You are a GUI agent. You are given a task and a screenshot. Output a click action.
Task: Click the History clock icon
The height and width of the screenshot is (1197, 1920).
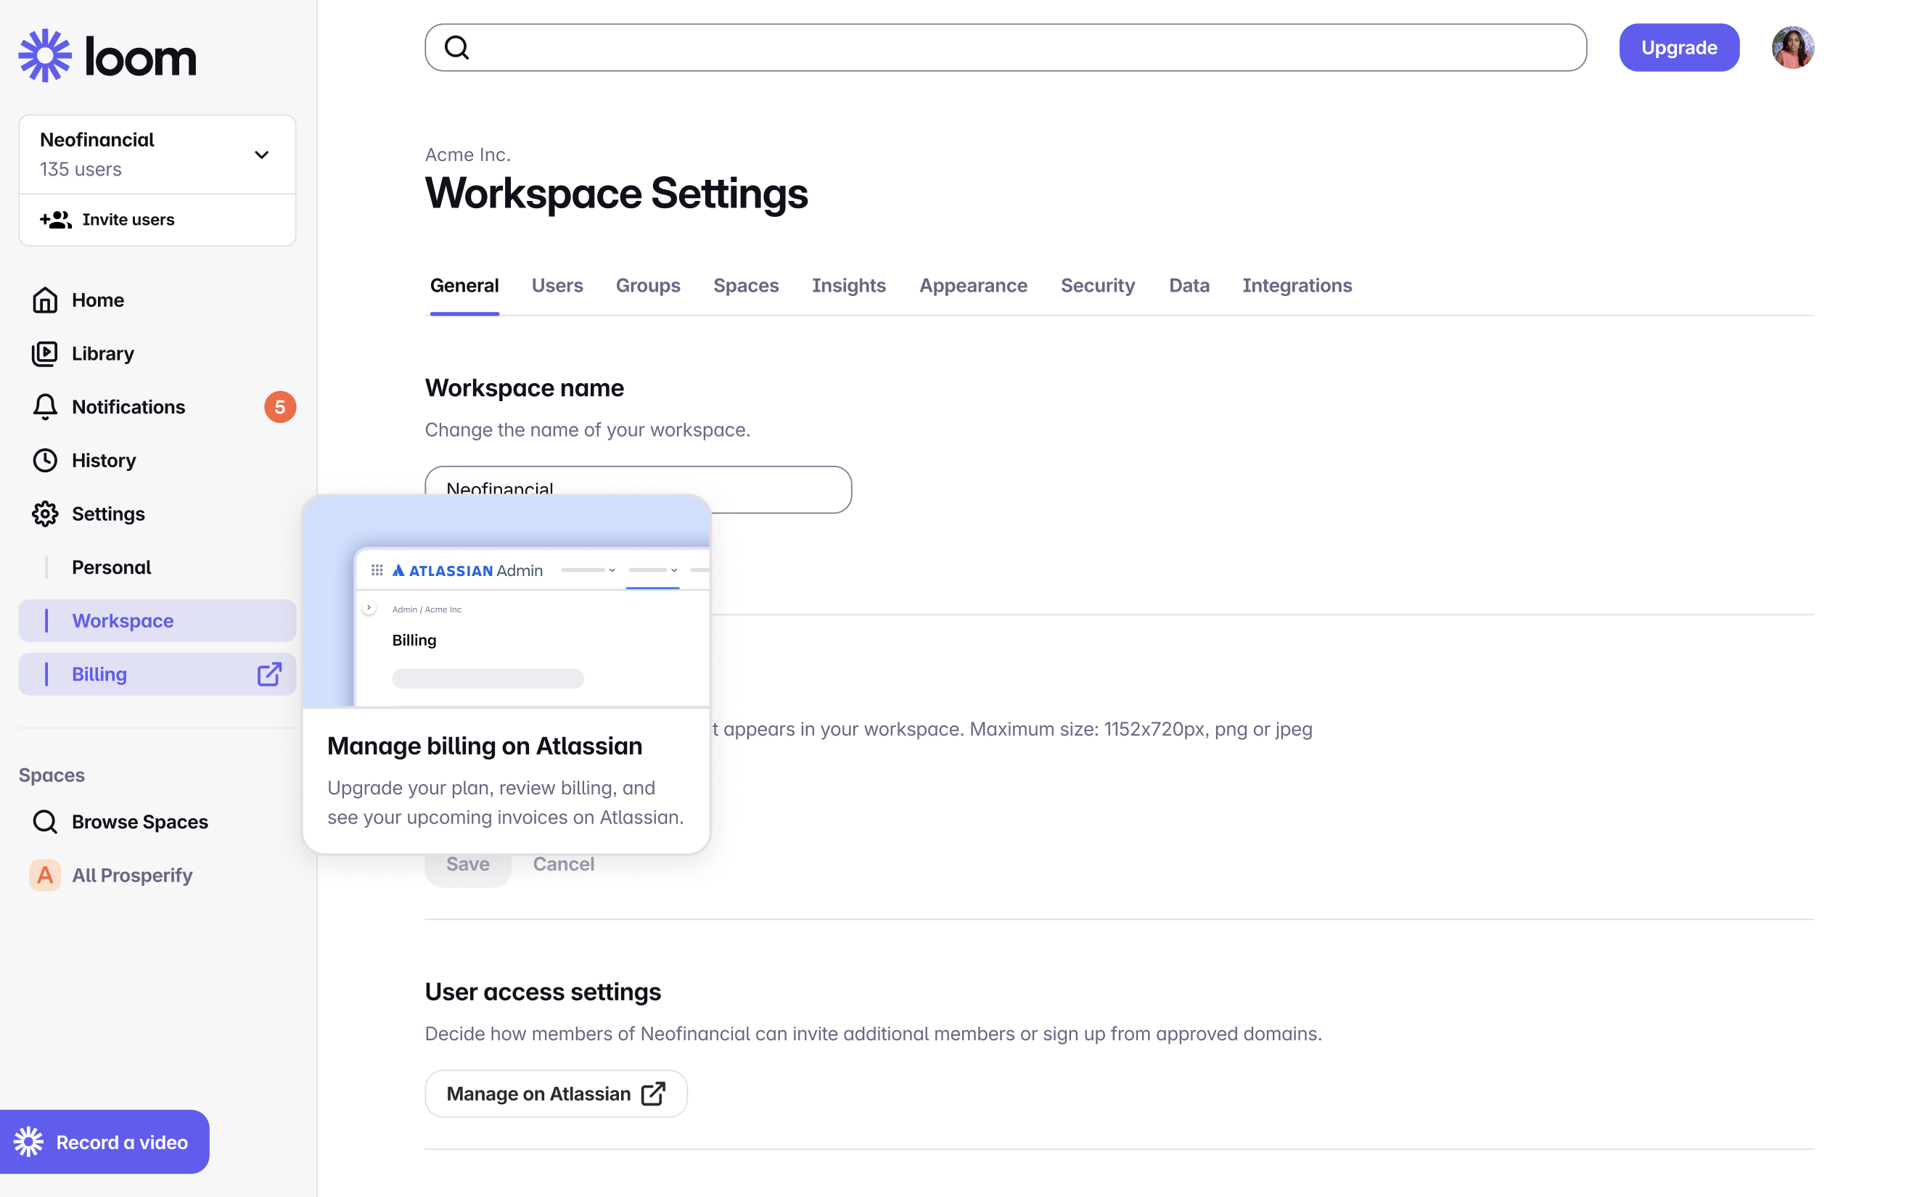[x=45, y=460]
